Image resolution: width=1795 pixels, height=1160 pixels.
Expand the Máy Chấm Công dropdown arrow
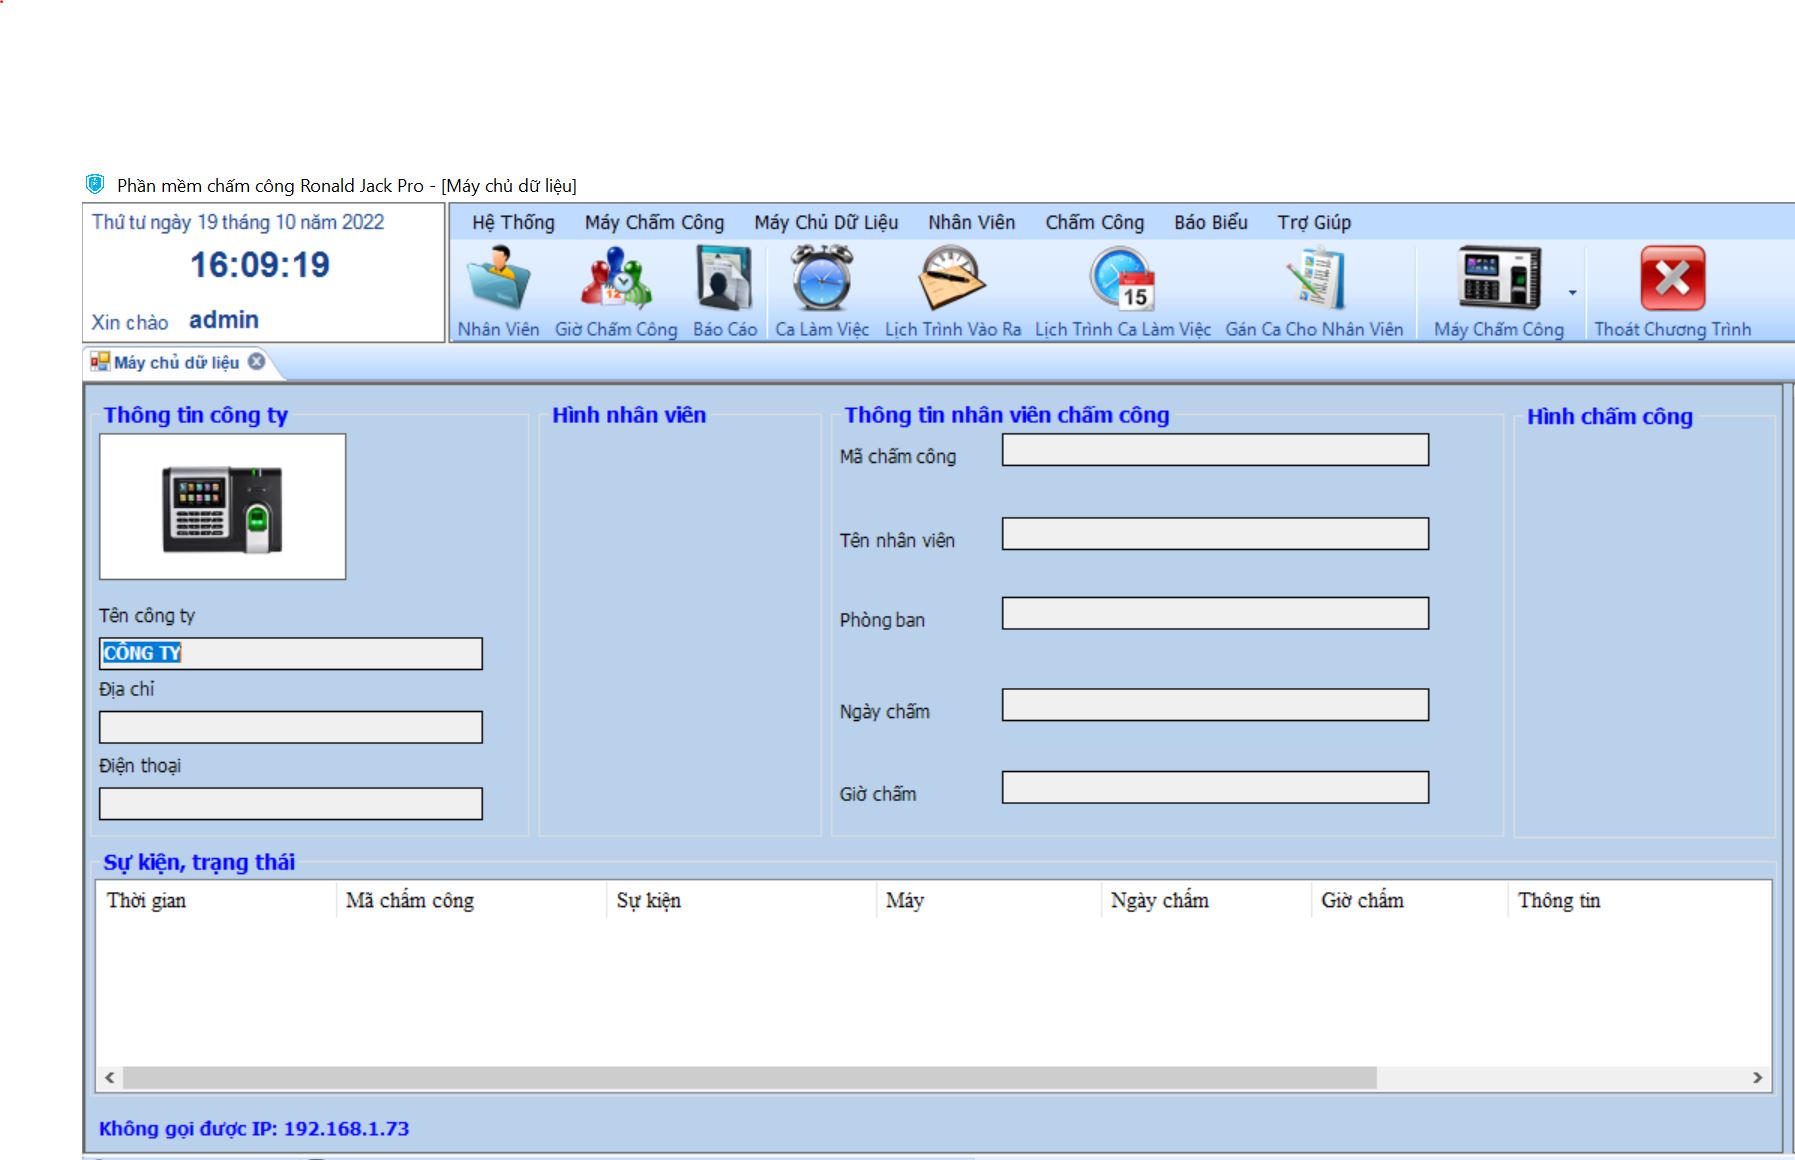click(x=1572, y=293)
